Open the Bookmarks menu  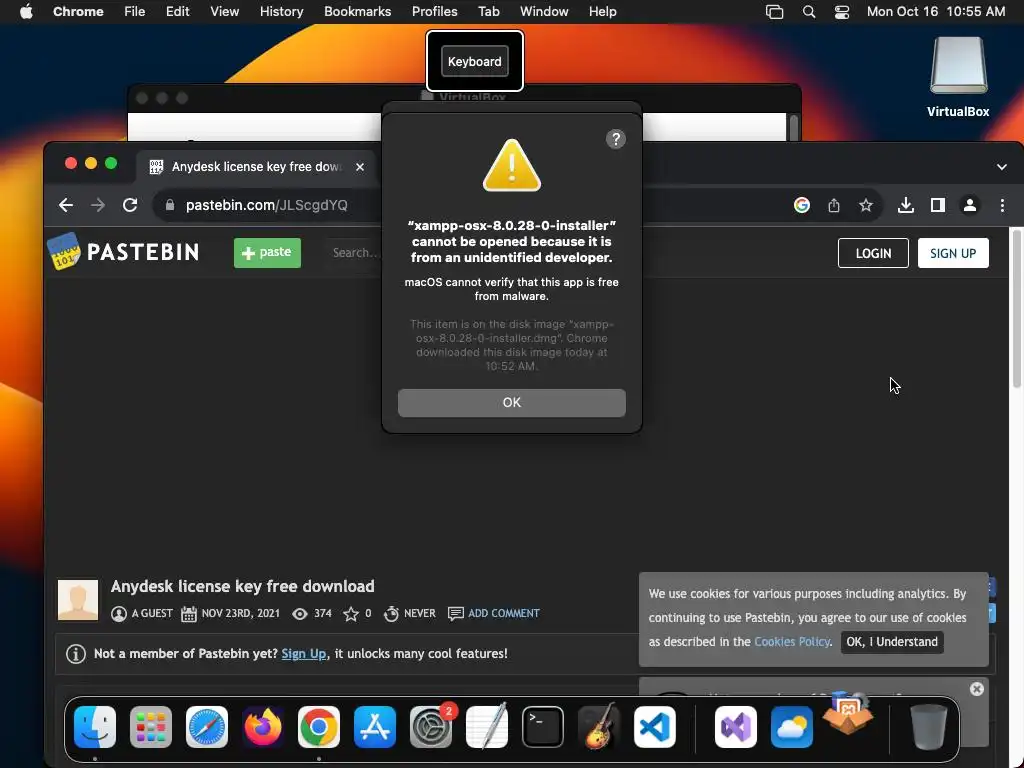357,12
